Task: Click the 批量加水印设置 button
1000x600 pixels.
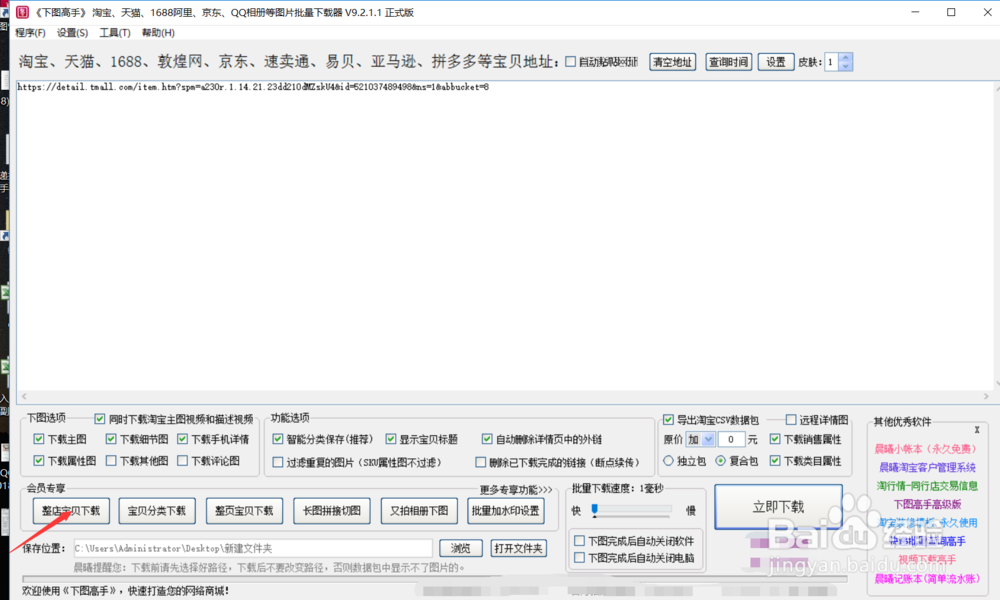Action: (x=506, y=511)
